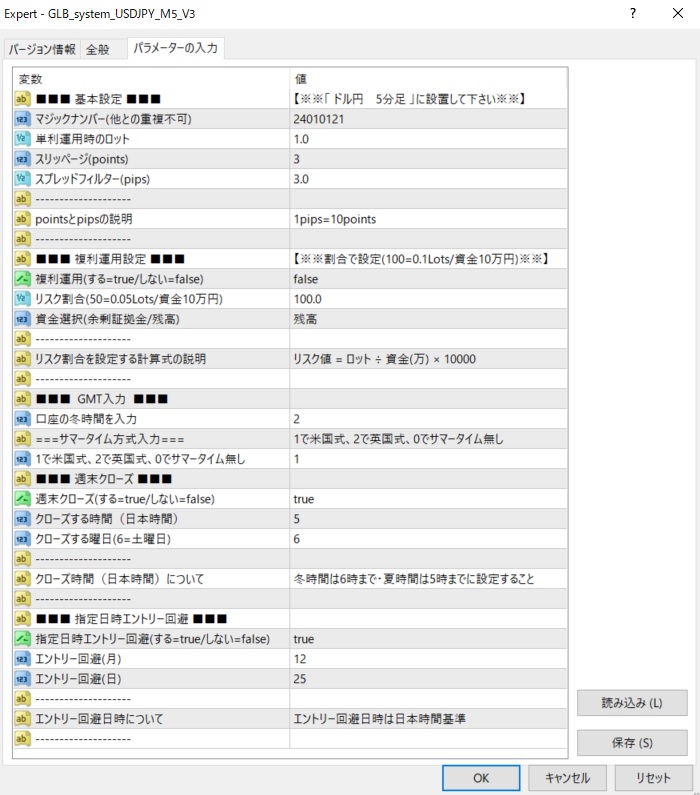The height and width of the screenshot is (795, 700).
Task: Click the integer icon beside エントリー回避(日)
Action: click(22, 679)
